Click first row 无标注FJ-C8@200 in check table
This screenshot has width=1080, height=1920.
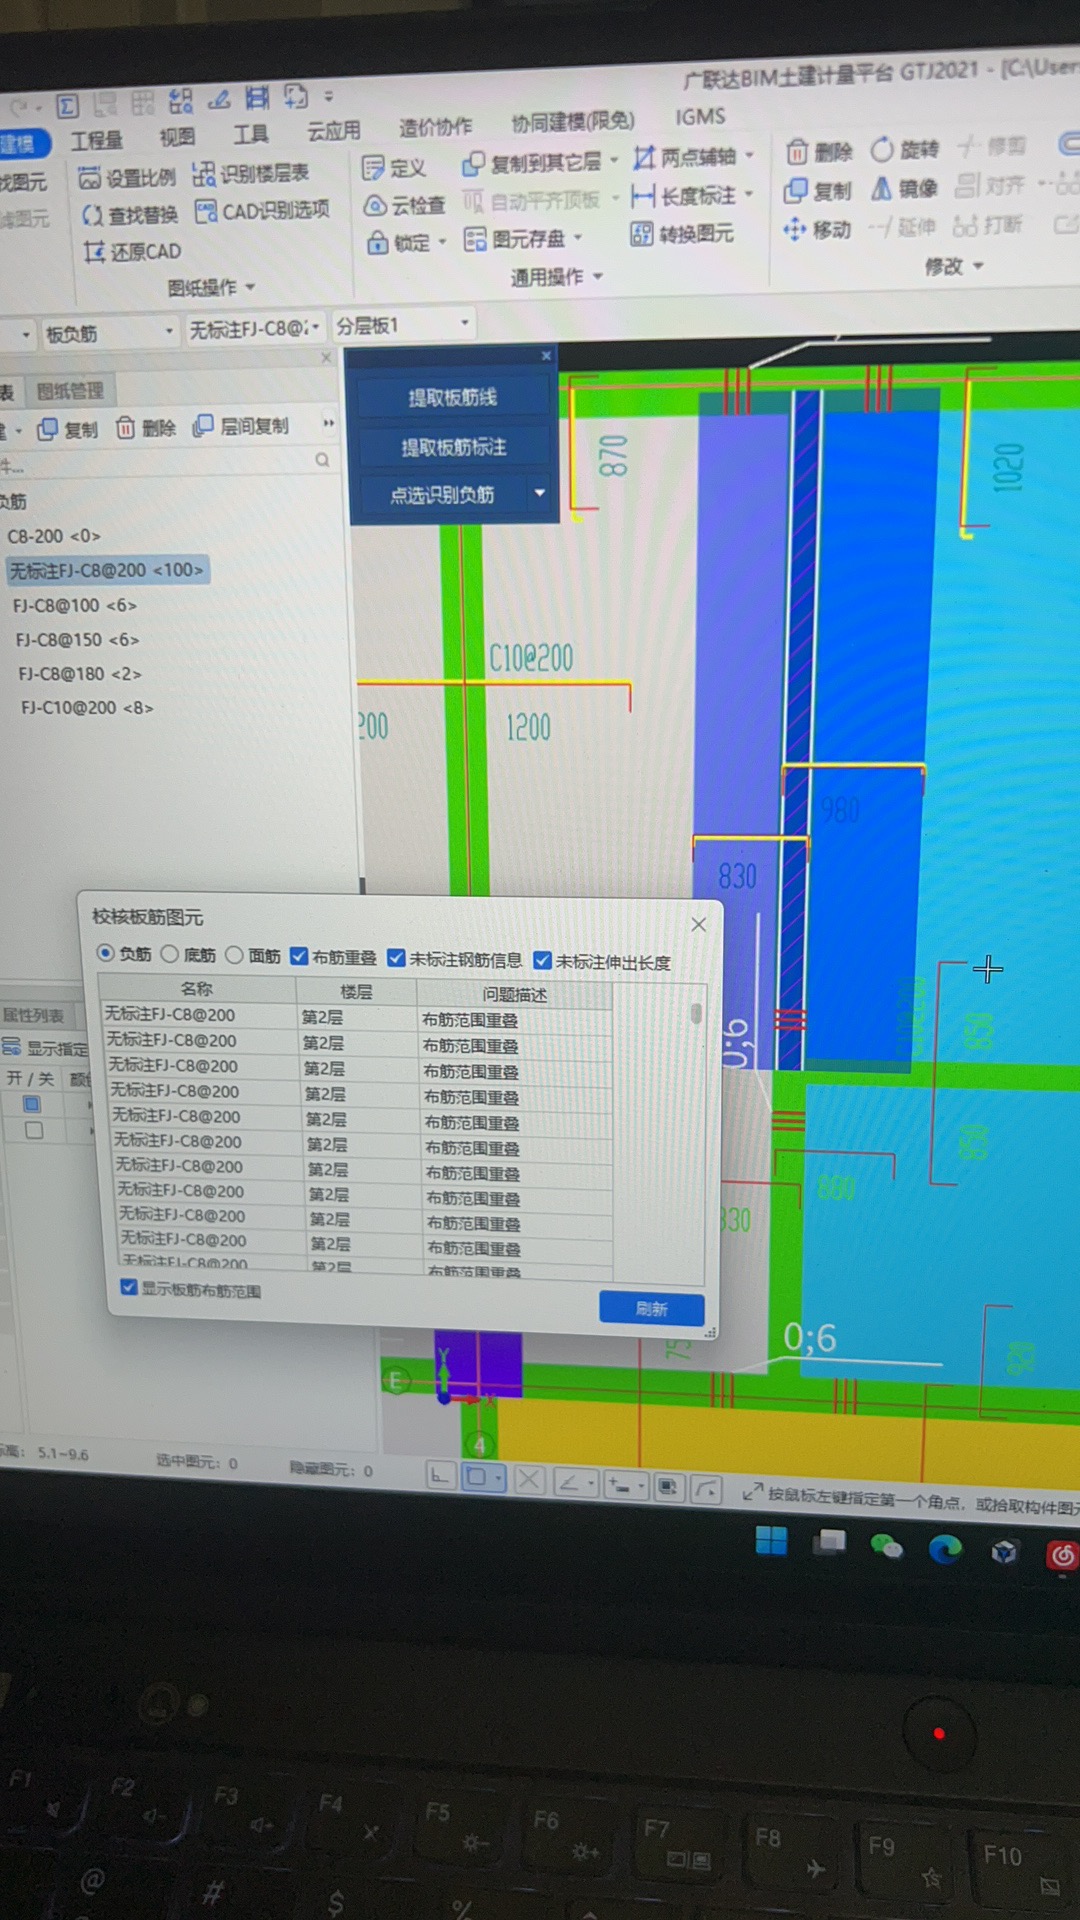[170, 1014]
